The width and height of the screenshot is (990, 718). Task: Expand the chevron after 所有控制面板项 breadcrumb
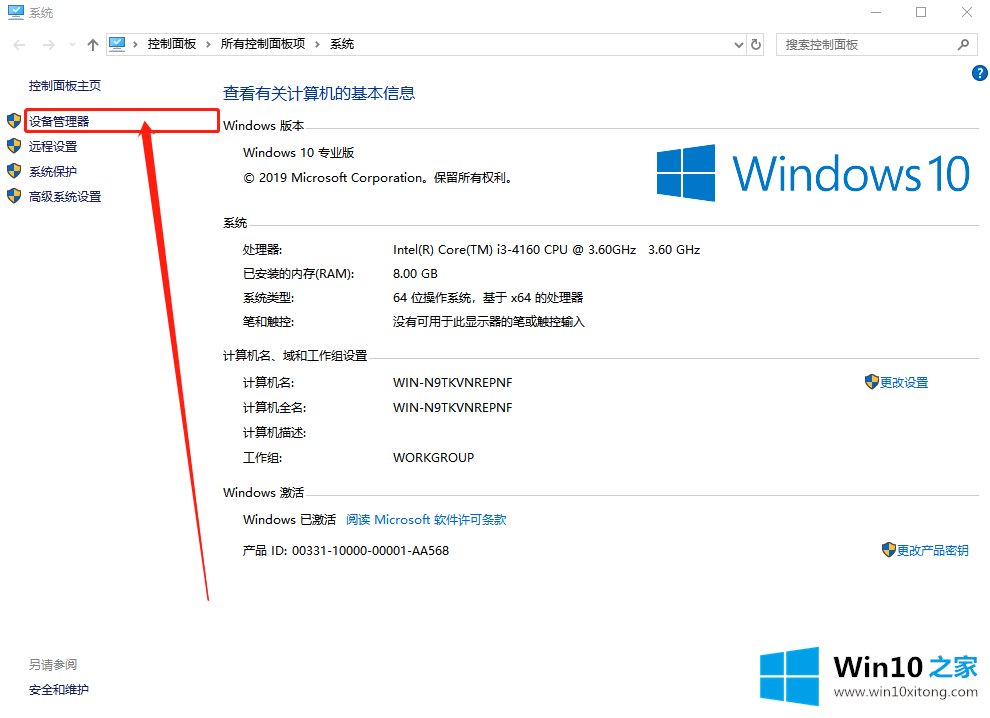(318, 44)
